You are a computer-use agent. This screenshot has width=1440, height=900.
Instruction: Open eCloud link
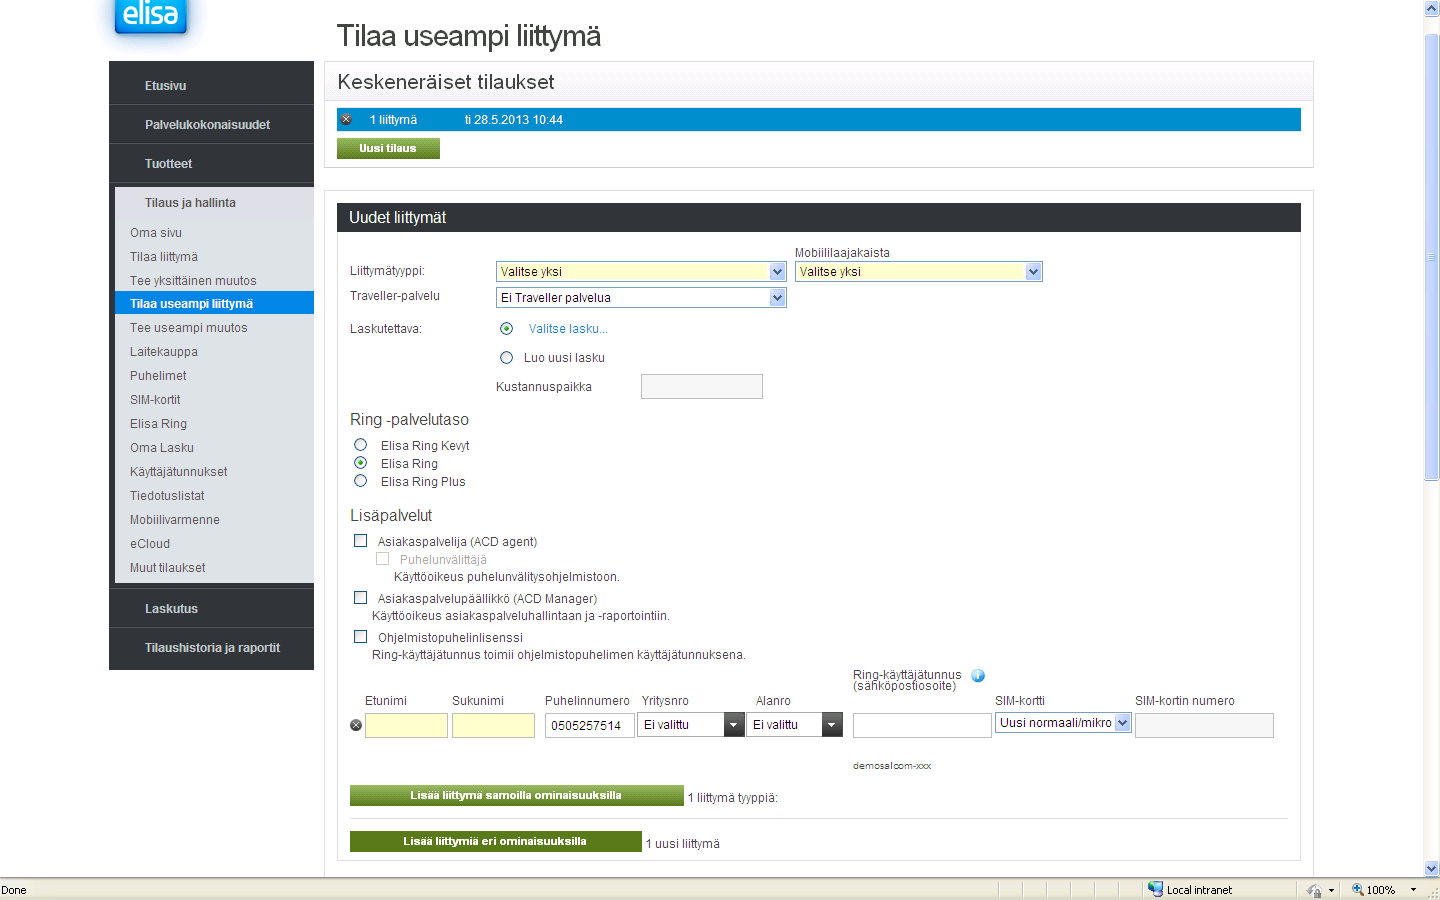click(150, 544)
